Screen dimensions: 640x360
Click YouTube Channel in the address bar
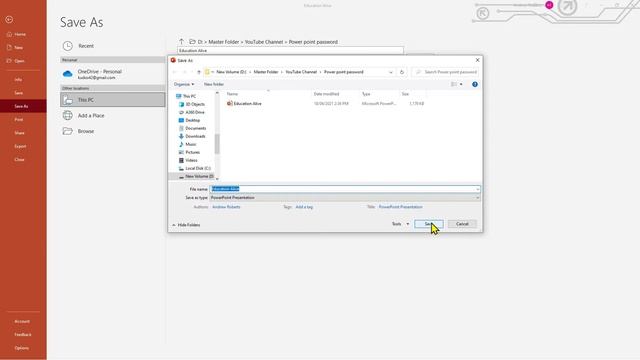point(301,72)
